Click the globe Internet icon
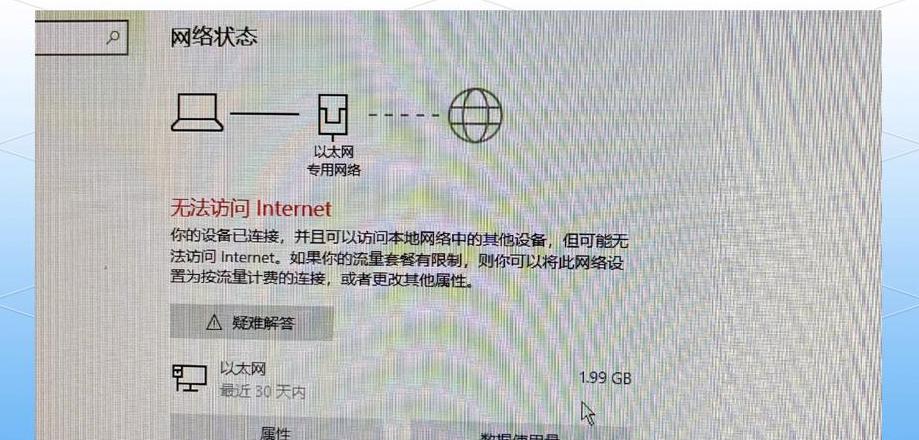The image size is (919, 440). coord(475,115)
